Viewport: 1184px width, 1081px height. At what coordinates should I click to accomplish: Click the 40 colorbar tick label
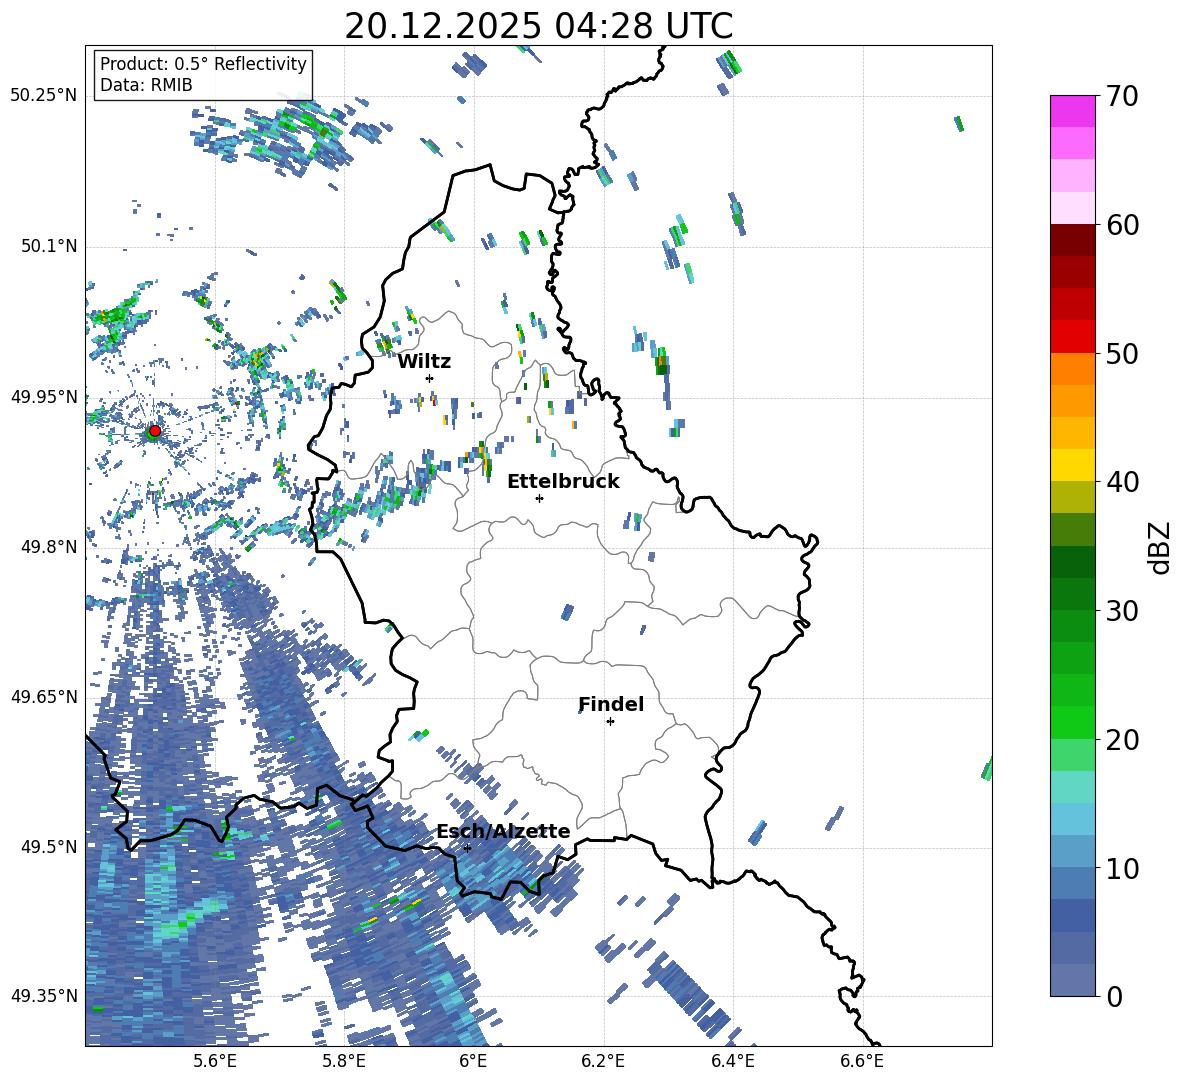(1122, 482)
